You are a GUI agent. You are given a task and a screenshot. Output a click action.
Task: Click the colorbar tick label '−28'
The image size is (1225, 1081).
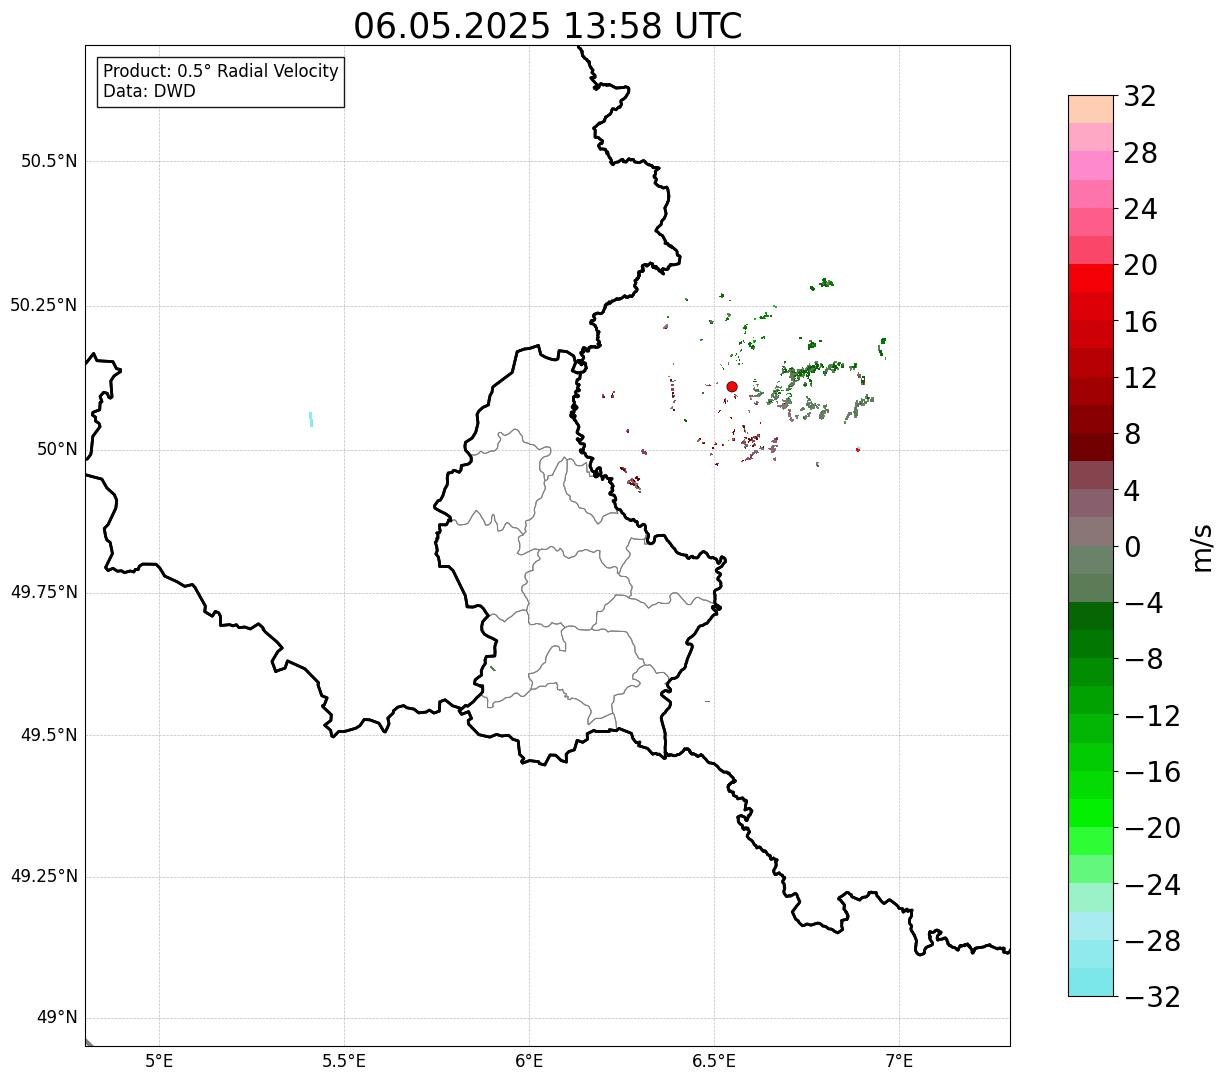point(1152,941)
